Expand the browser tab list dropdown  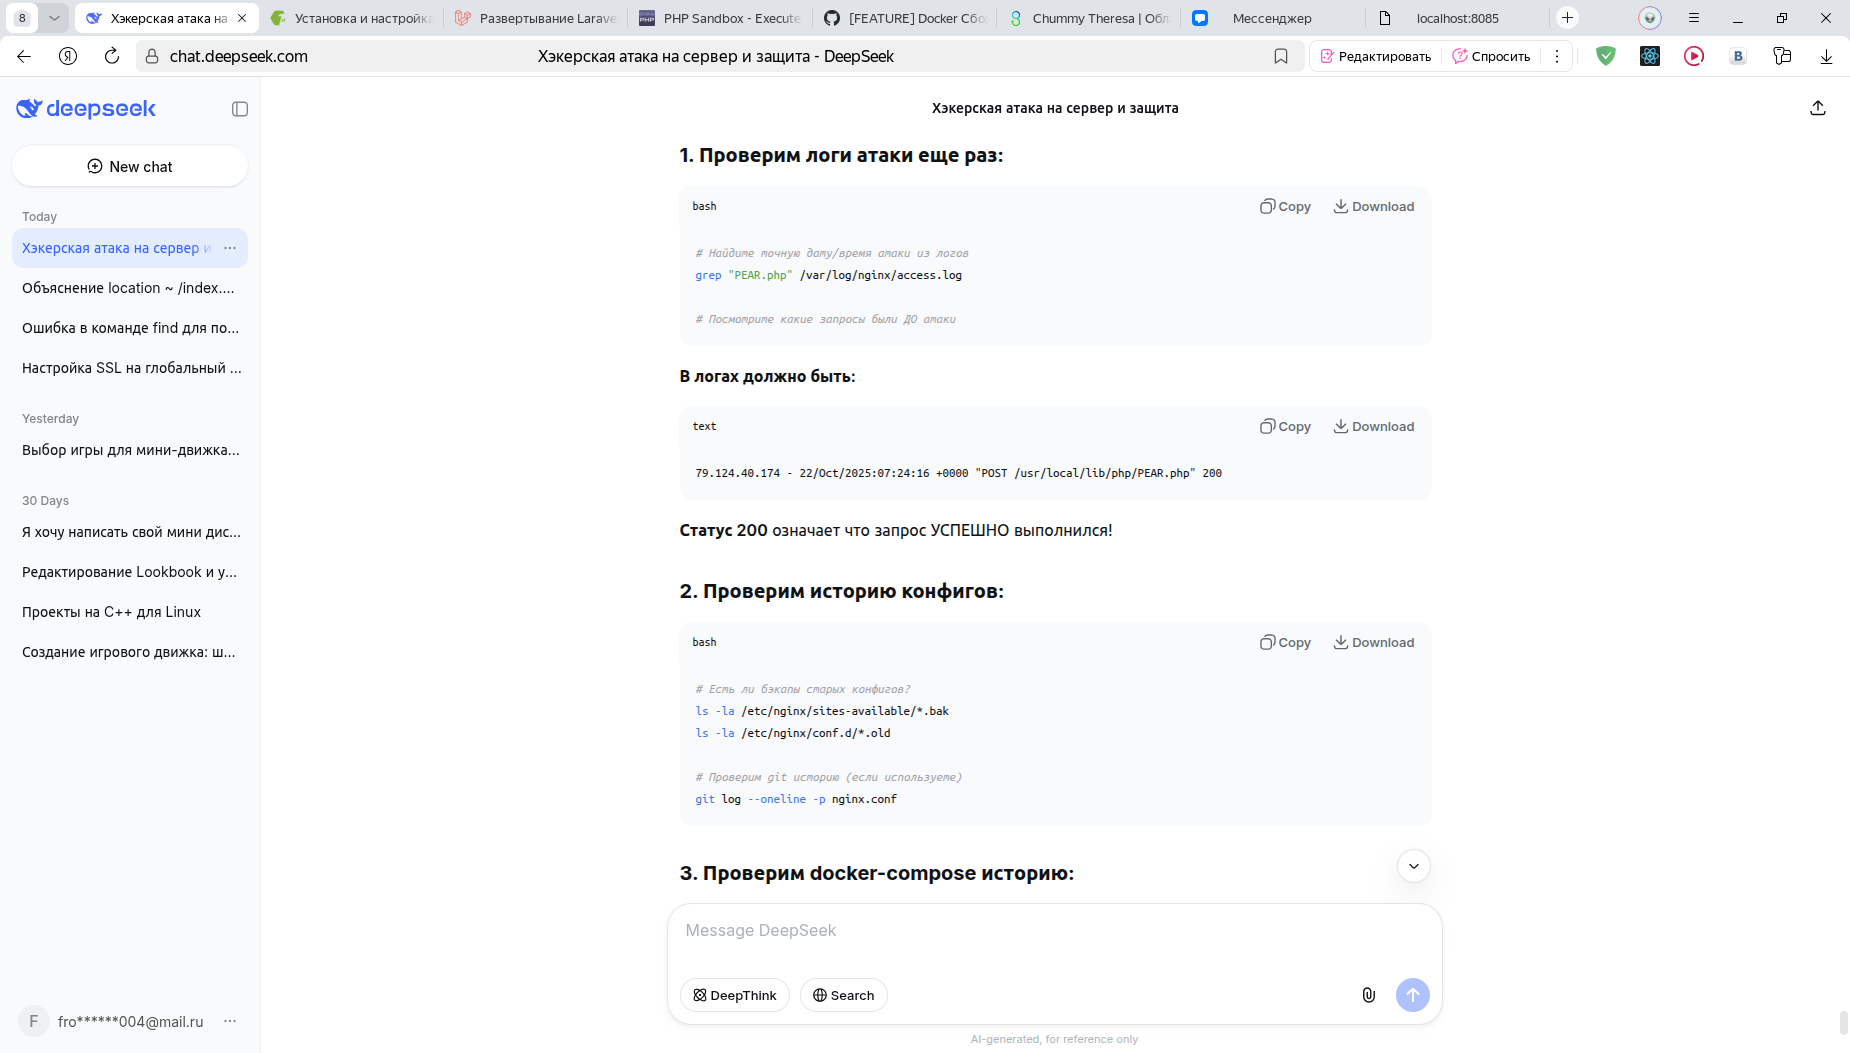(x=54, y=18)
